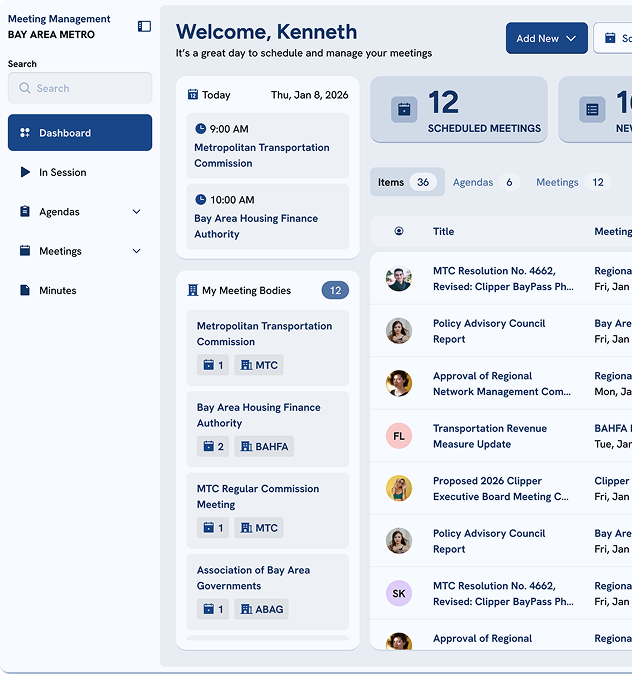
Task: Click the ABAG organization tag
Action: [261, 609]
